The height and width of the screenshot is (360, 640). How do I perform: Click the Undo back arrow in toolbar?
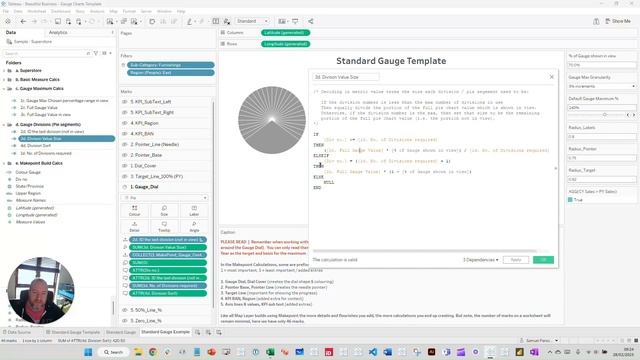pos(23,21)
